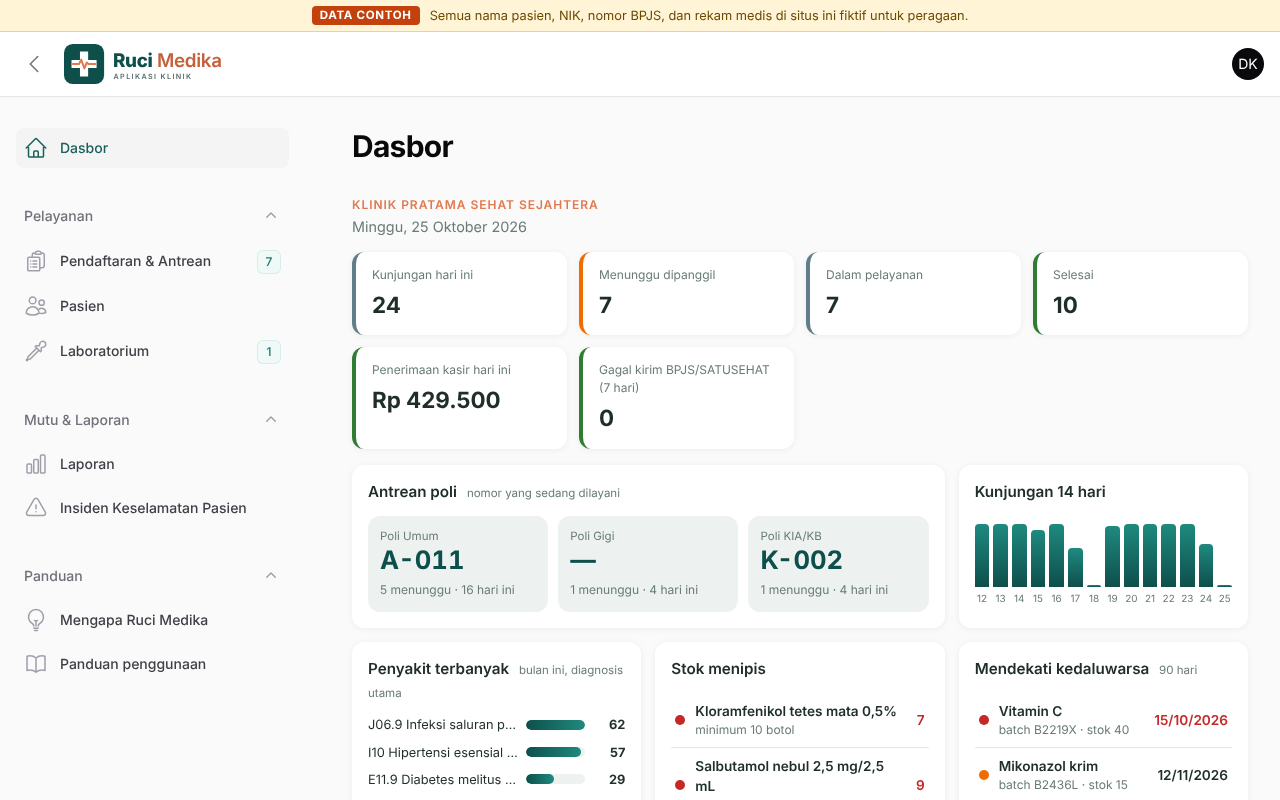Open the Ruci Medika logo icon

click(x=84, y=64)
